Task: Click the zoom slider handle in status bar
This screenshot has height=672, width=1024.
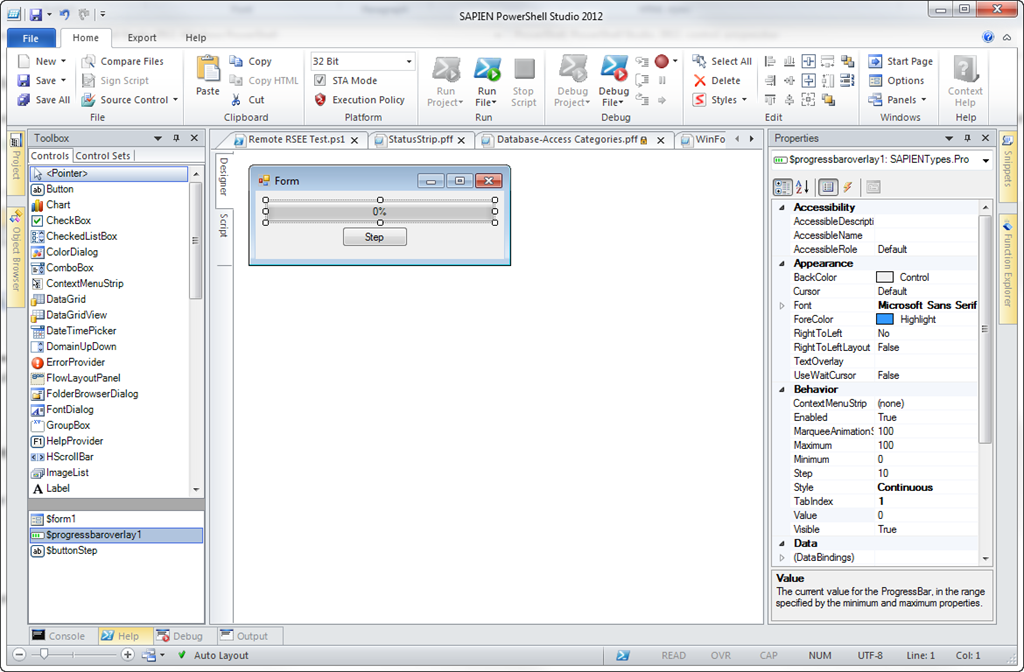Action: [x=44, y=654]
